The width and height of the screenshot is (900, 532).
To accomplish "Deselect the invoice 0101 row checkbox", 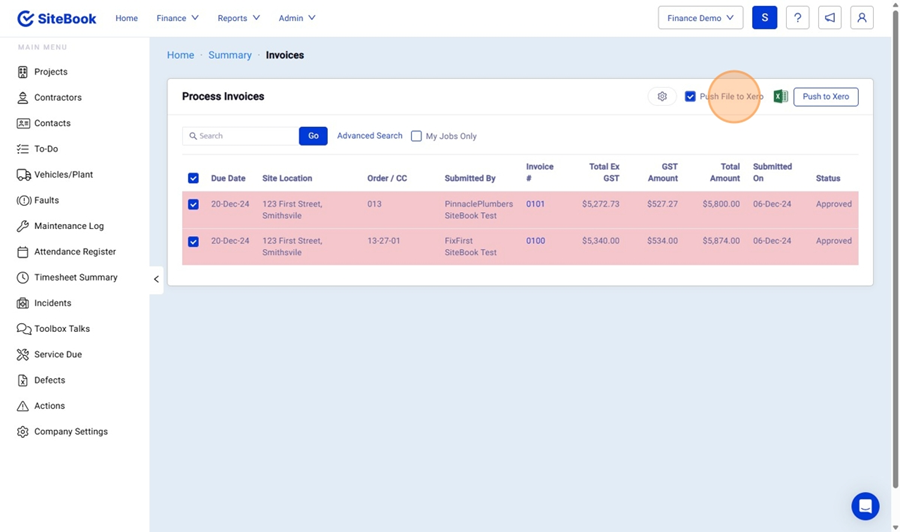I will [193, 204].
